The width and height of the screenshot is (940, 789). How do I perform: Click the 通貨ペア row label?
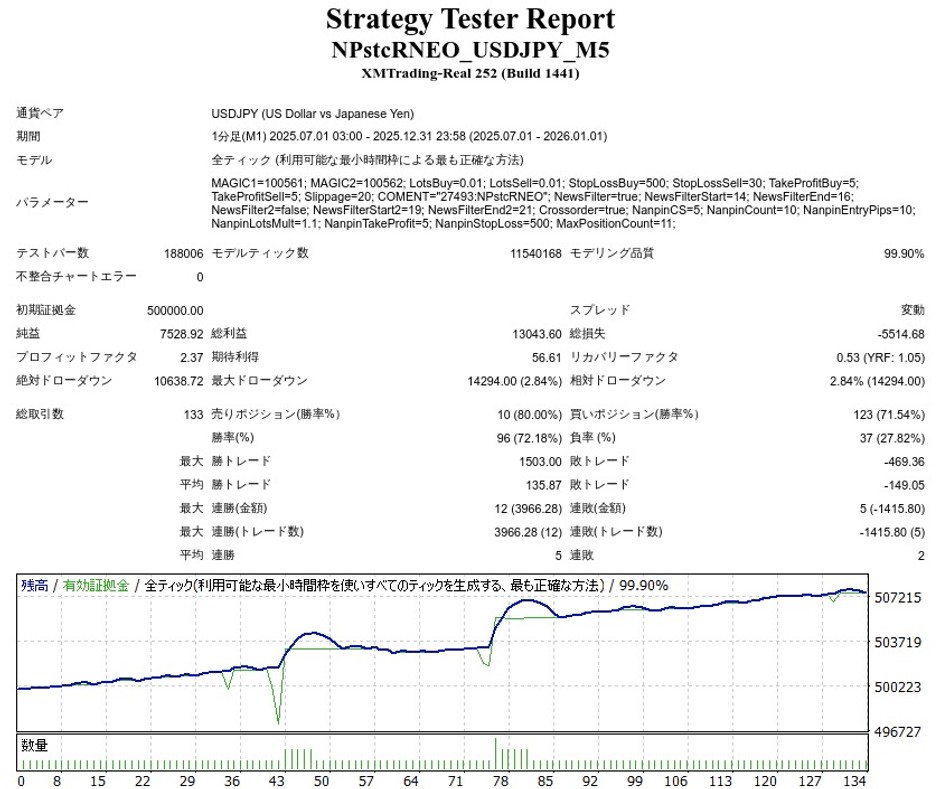[x=40, y=114]
